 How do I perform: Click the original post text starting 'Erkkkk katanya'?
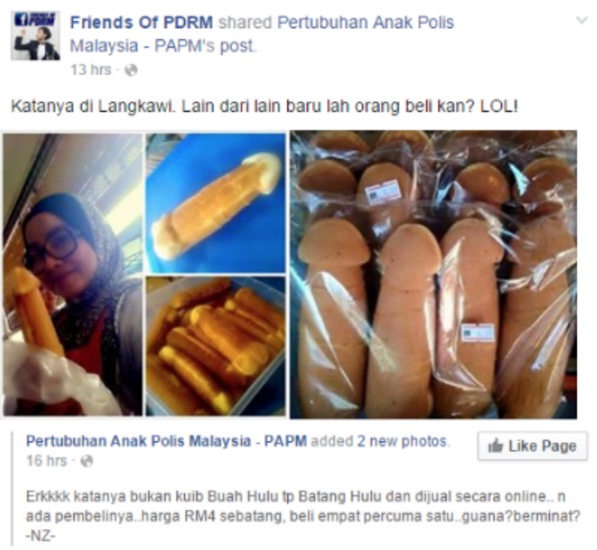303,517
